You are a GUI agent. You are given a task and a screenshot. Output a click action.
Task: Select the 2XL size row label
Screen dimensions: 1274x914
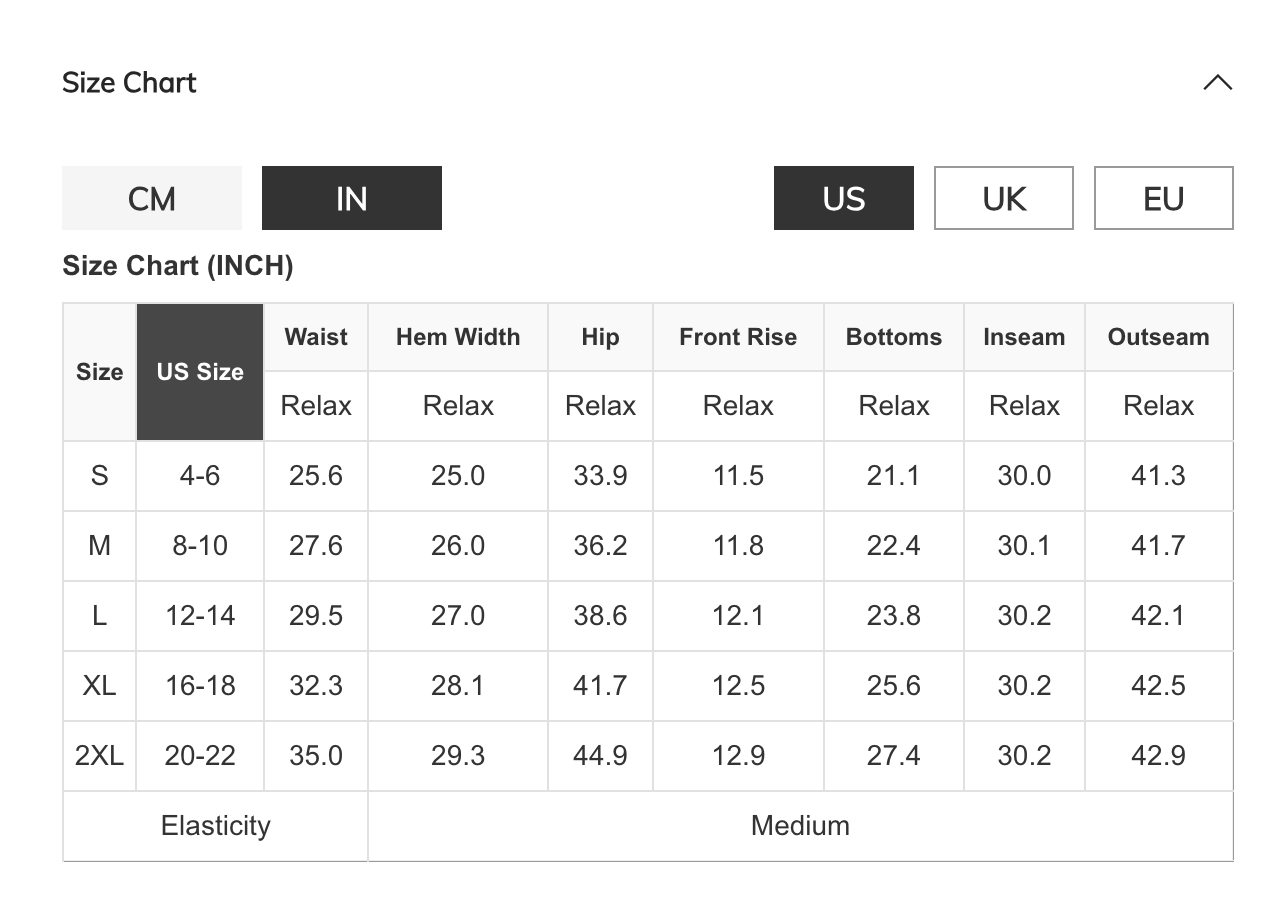pyautogui.click(x=99, y=756)
